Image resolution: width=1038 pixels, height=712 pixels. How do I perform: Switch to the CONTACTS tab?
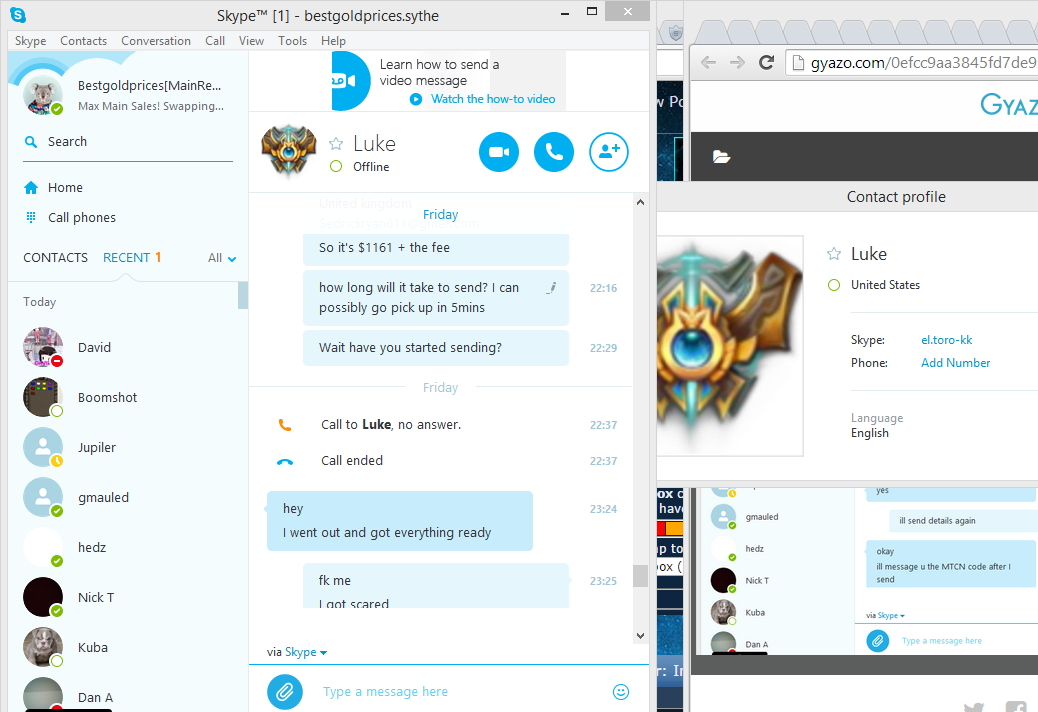click(56, 257)
